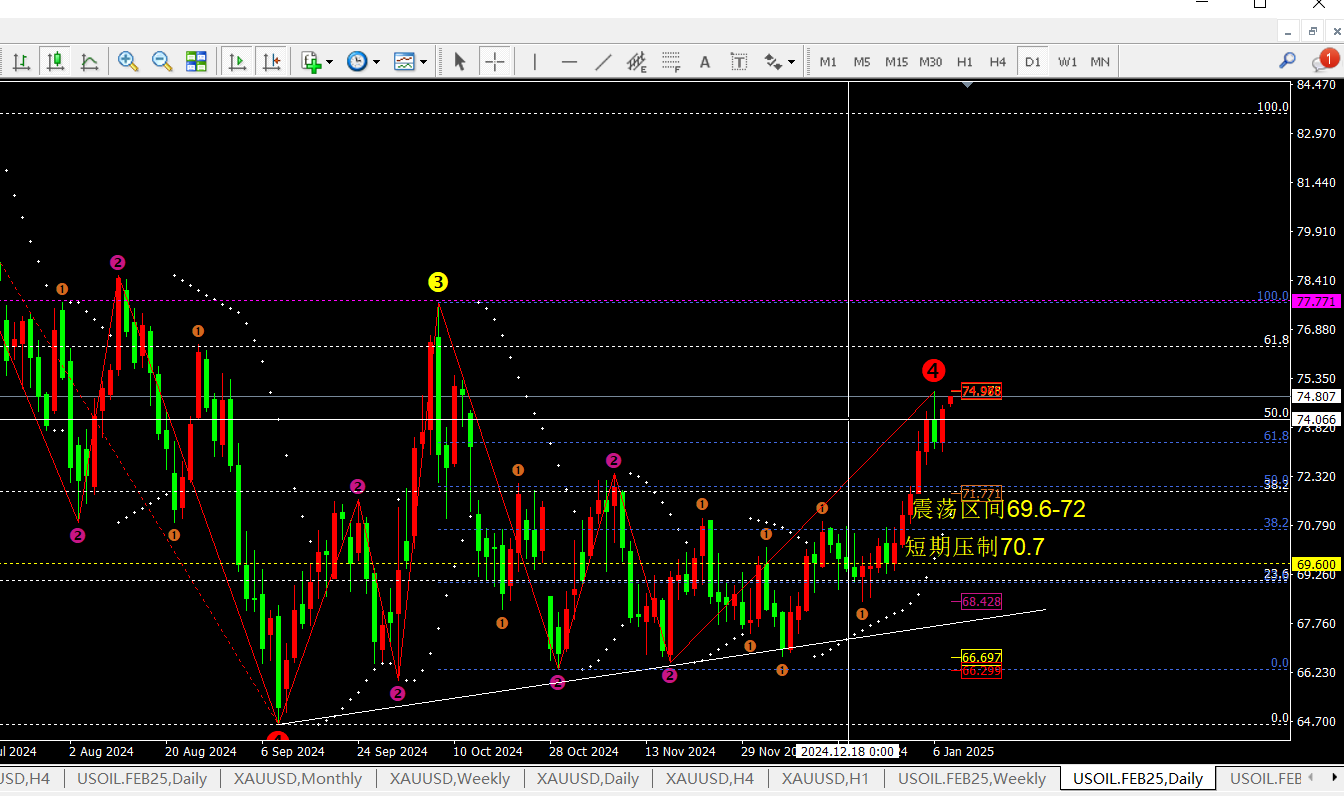Click the red wave 4 marker
This screenshot has height=796, width=1344.
pyautogui.click(x=932, y=371)
